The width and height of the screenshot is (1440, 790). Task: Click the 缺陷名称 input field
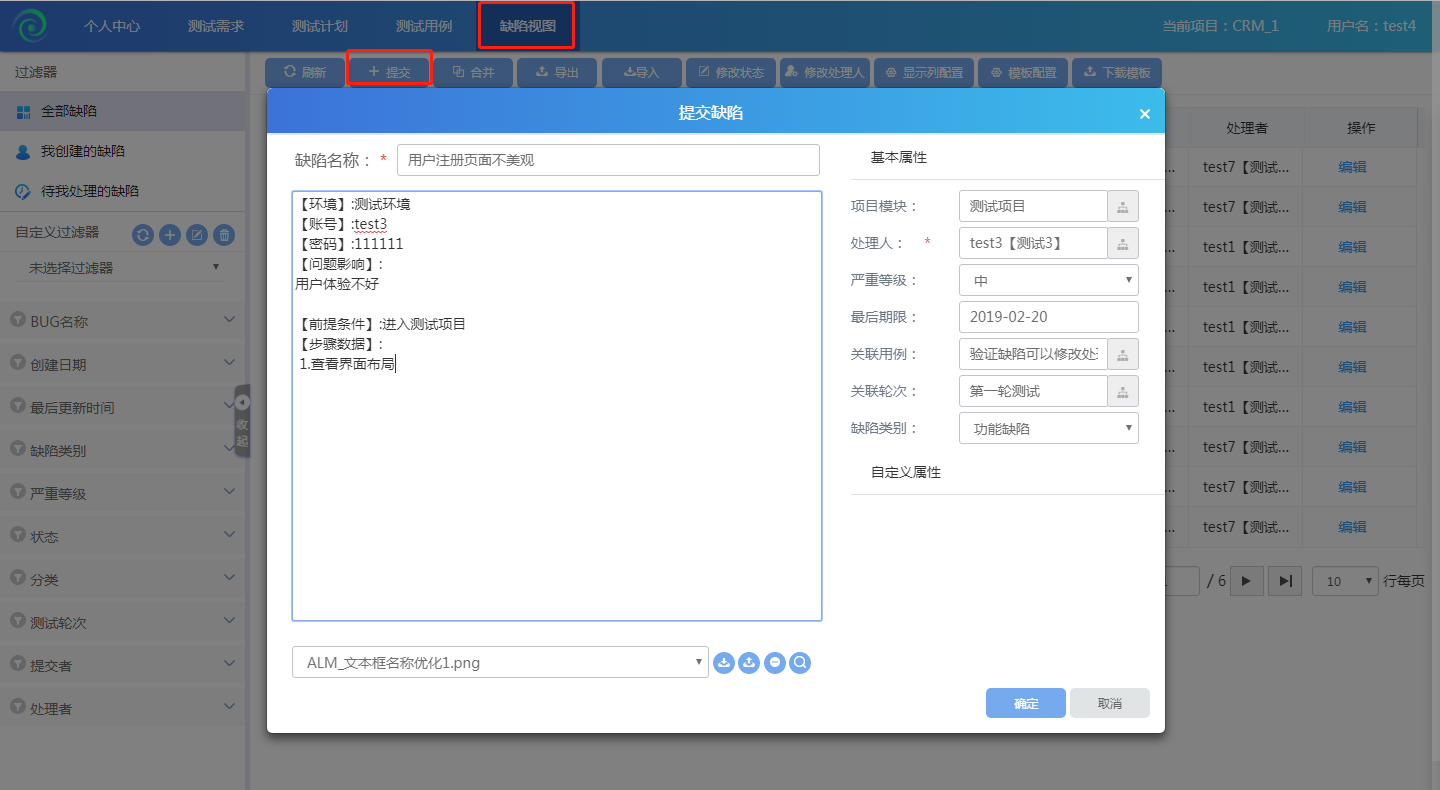(608, 160)
